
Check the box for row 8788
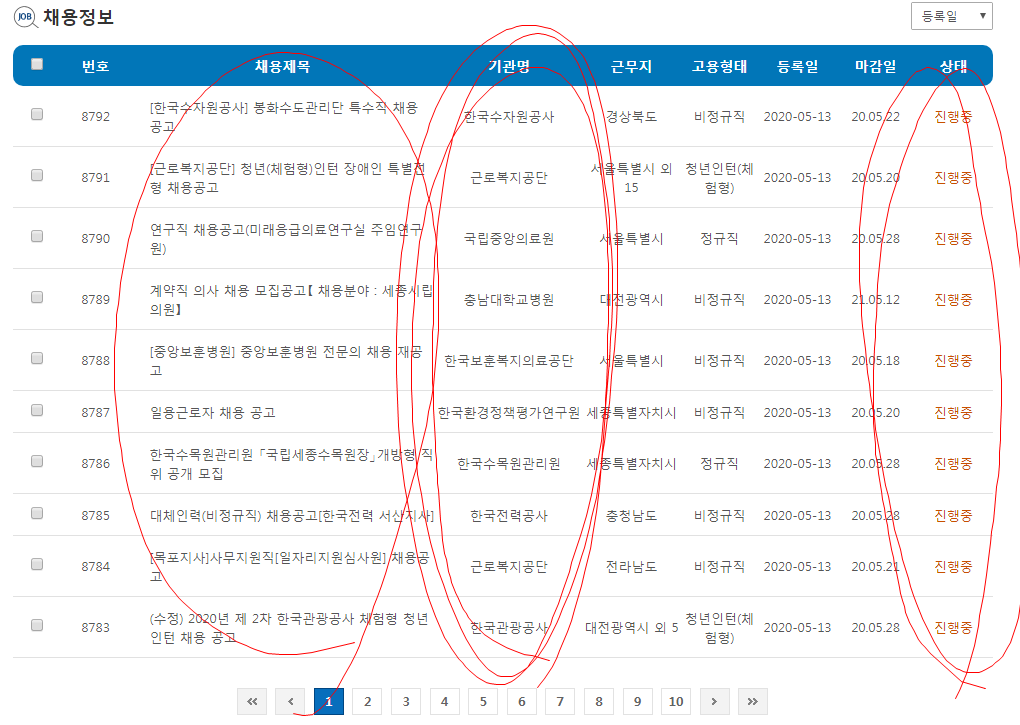(x=37, y=358)
